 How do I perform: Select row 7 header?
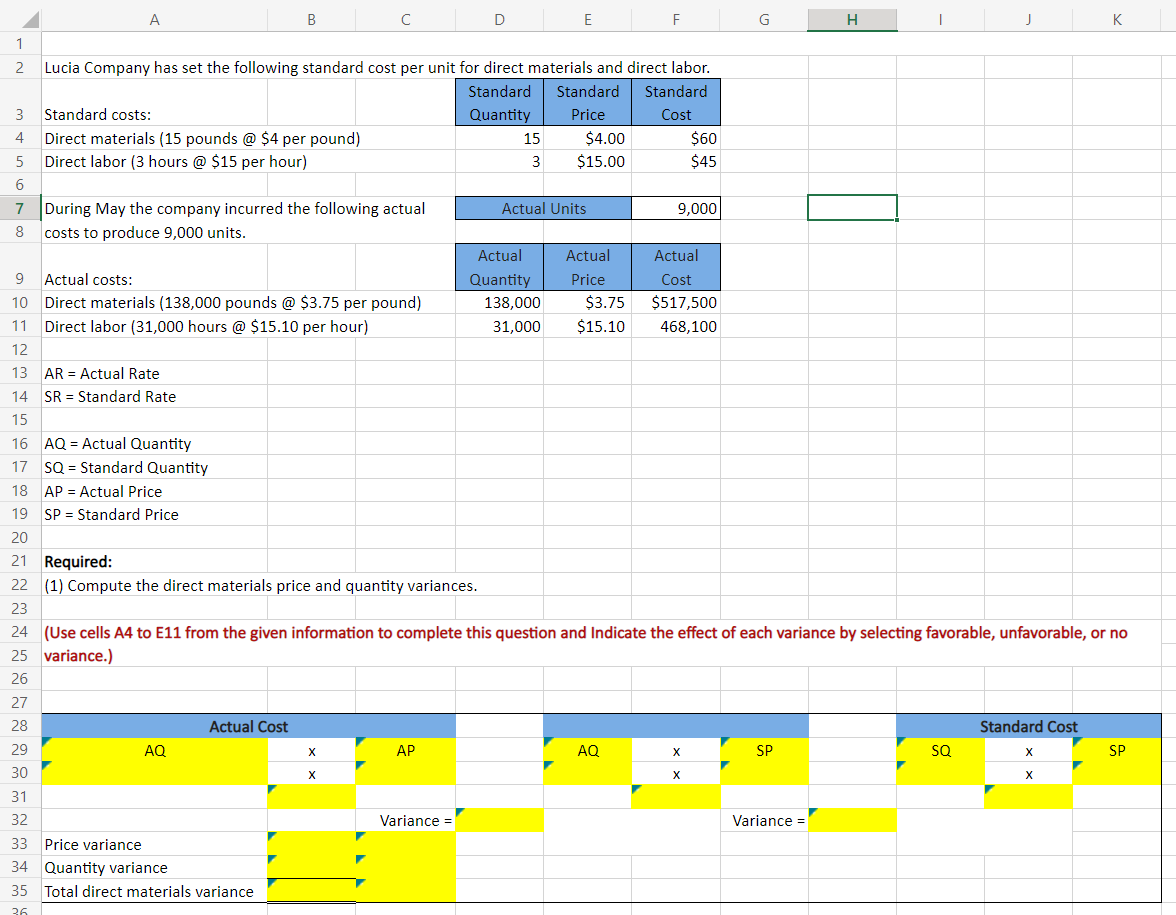point(19,208)
